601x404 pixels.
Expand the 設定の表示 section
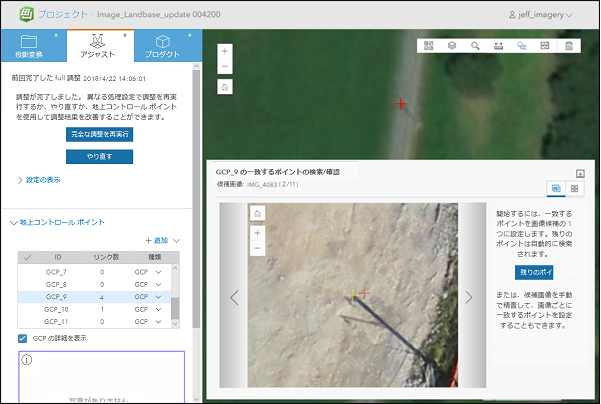(39, 180)
